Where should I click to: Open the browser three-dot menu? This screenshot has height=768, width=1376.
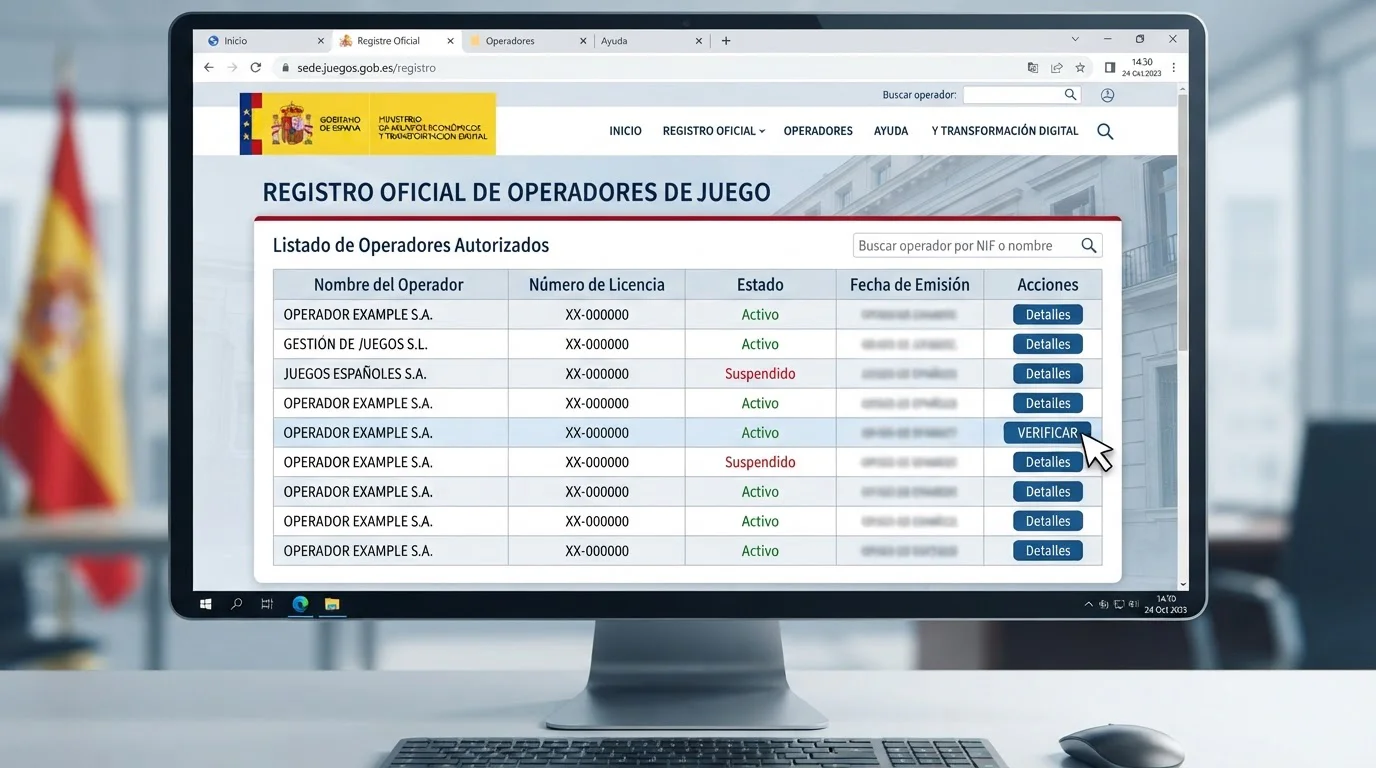point(1174,68)
